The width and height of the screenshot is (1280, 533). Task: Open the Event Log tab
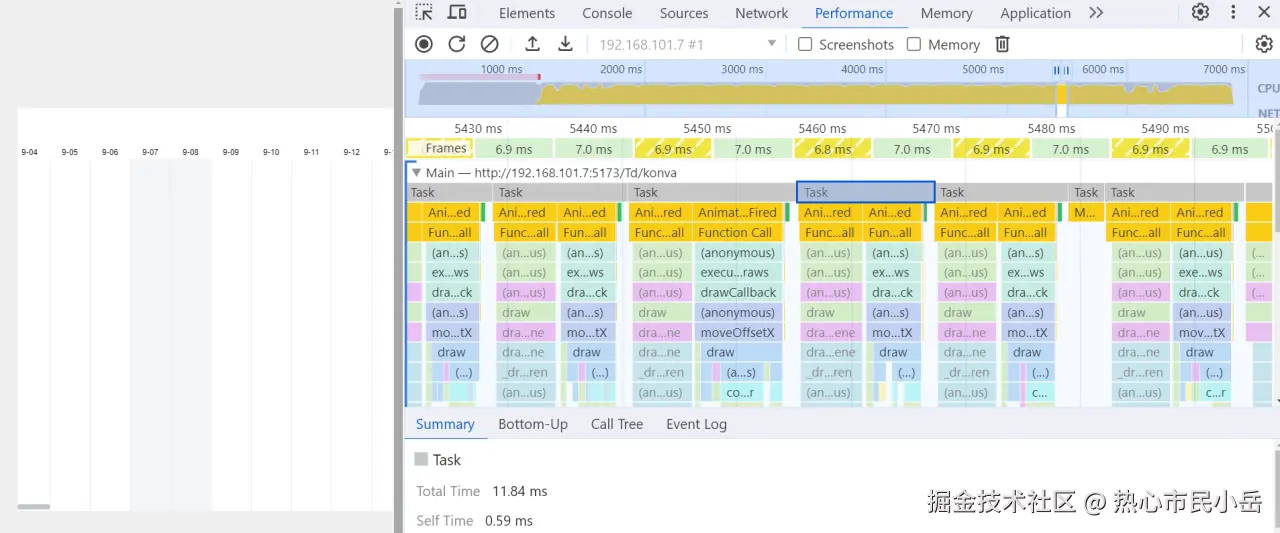pos(696,424)
